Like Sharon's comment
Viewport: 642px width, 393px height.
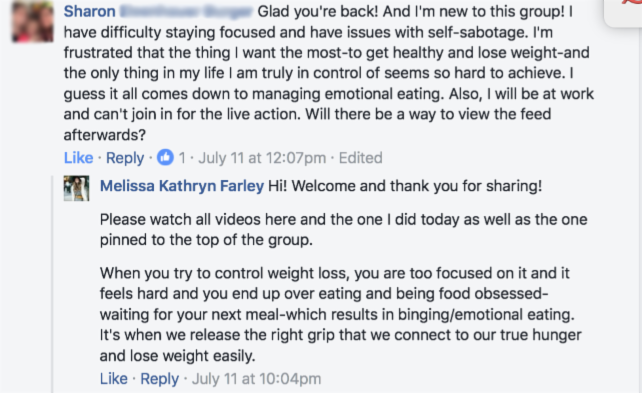79,158
